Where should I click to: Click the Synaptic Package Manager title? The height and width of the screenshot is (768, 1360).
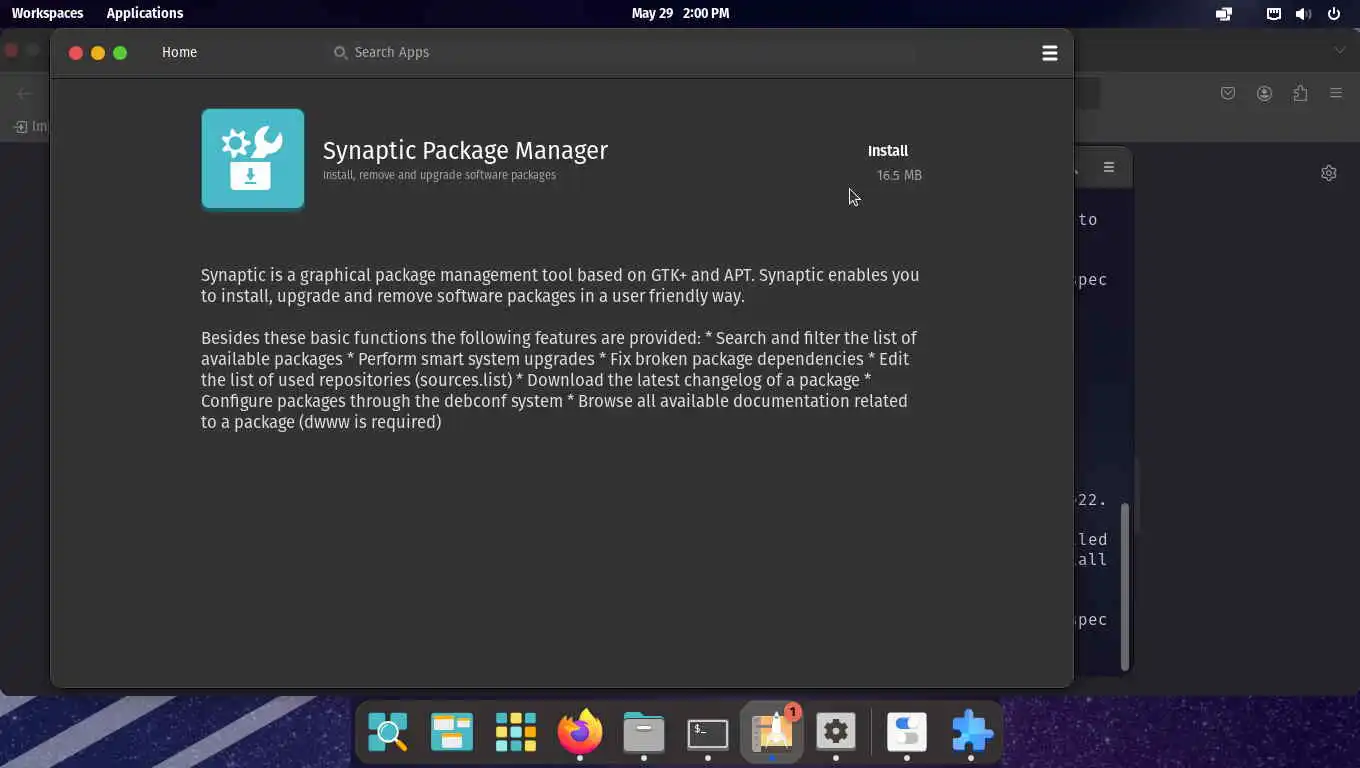point(465,150)
